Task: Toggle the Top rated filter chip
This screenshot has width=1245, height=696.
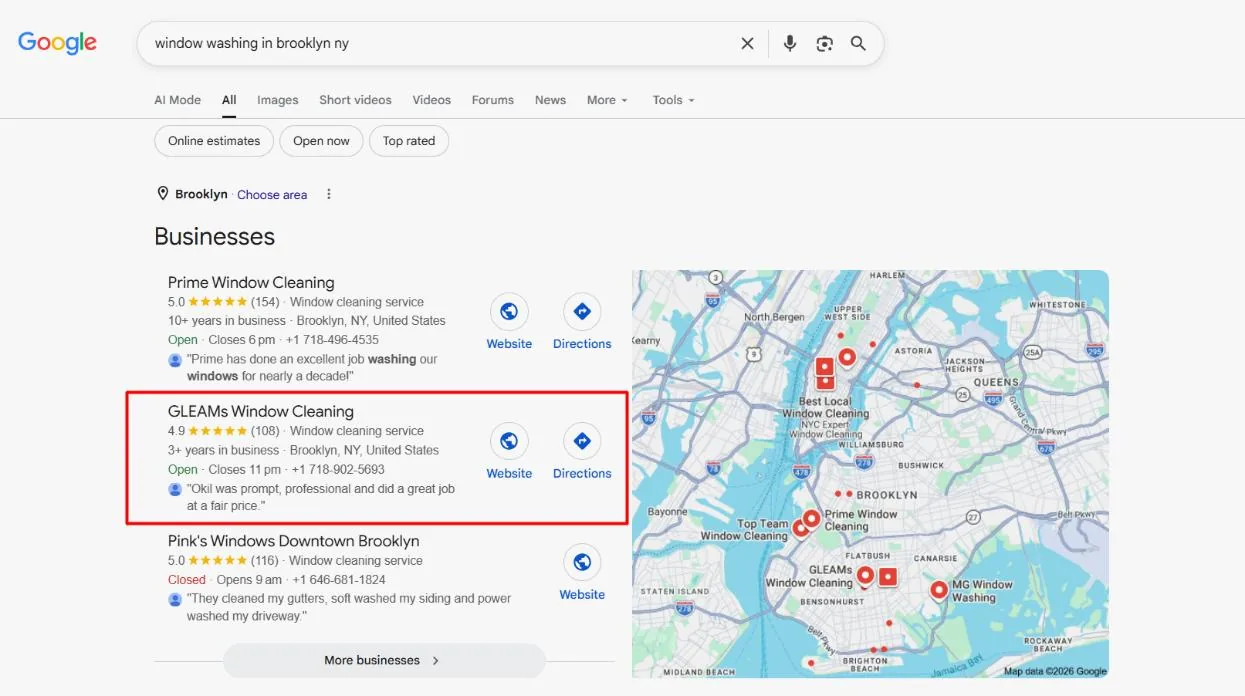Action: pos(409,141)
